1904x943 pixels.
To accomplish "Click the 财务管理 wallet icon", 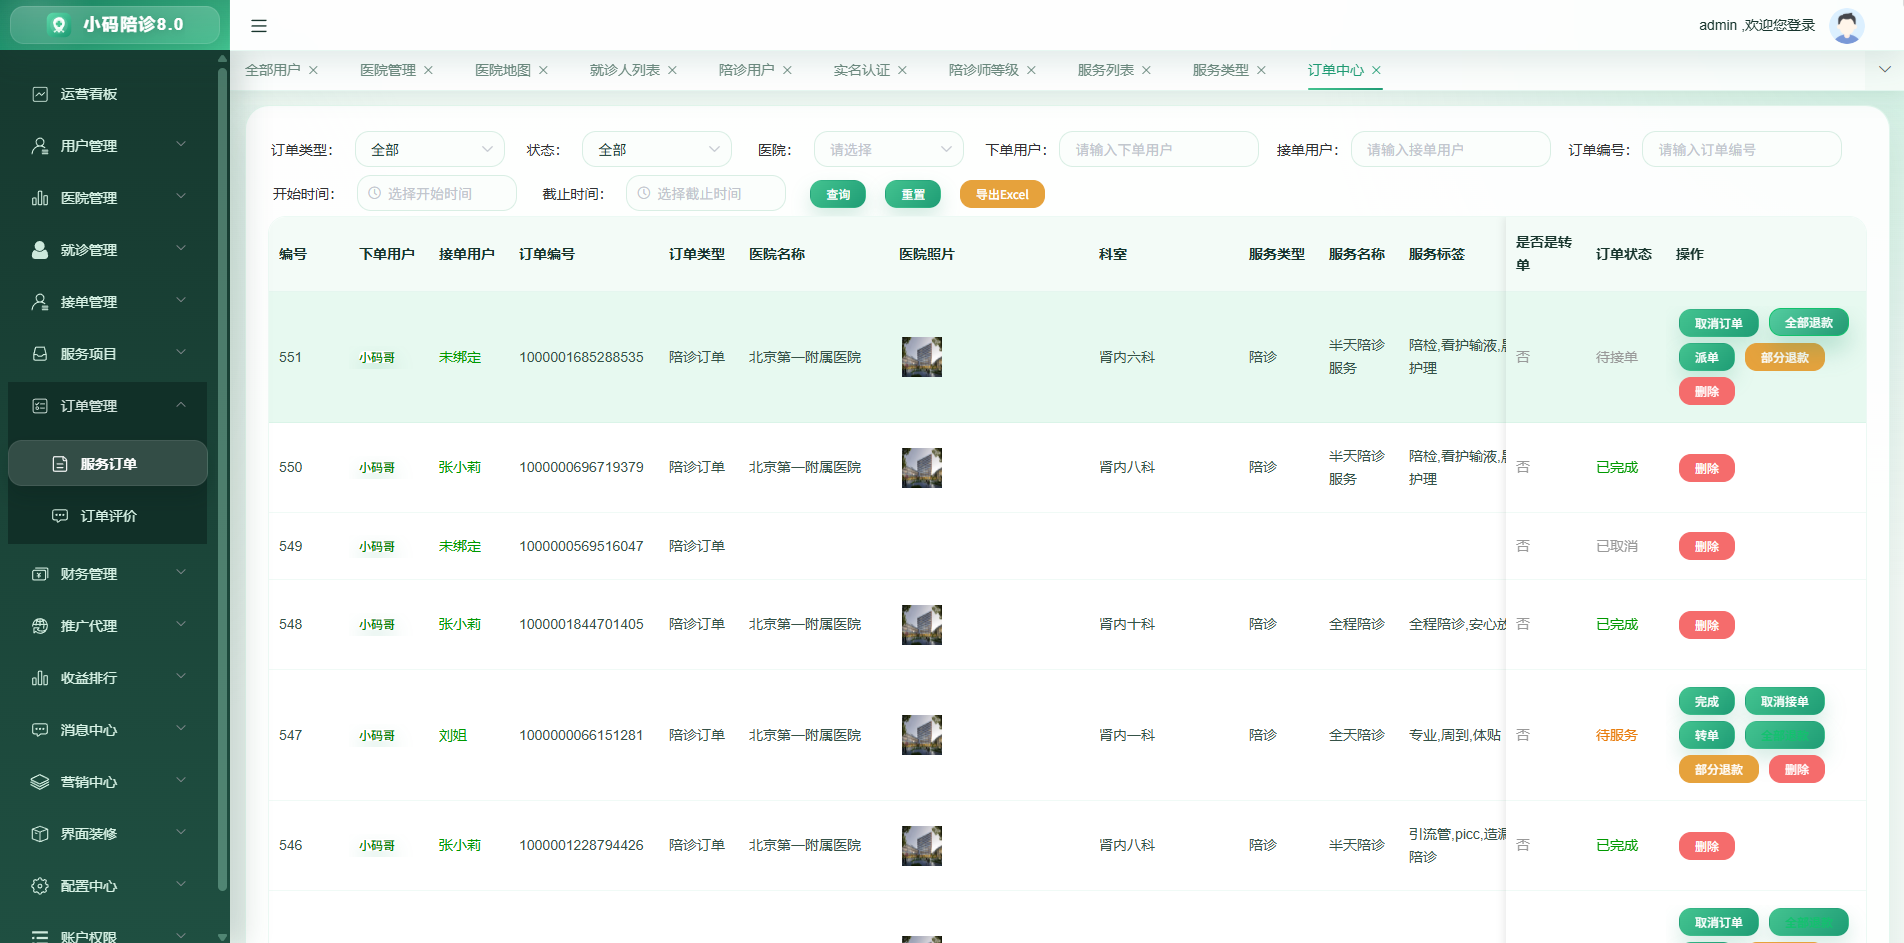I will (x=40, y=574).
